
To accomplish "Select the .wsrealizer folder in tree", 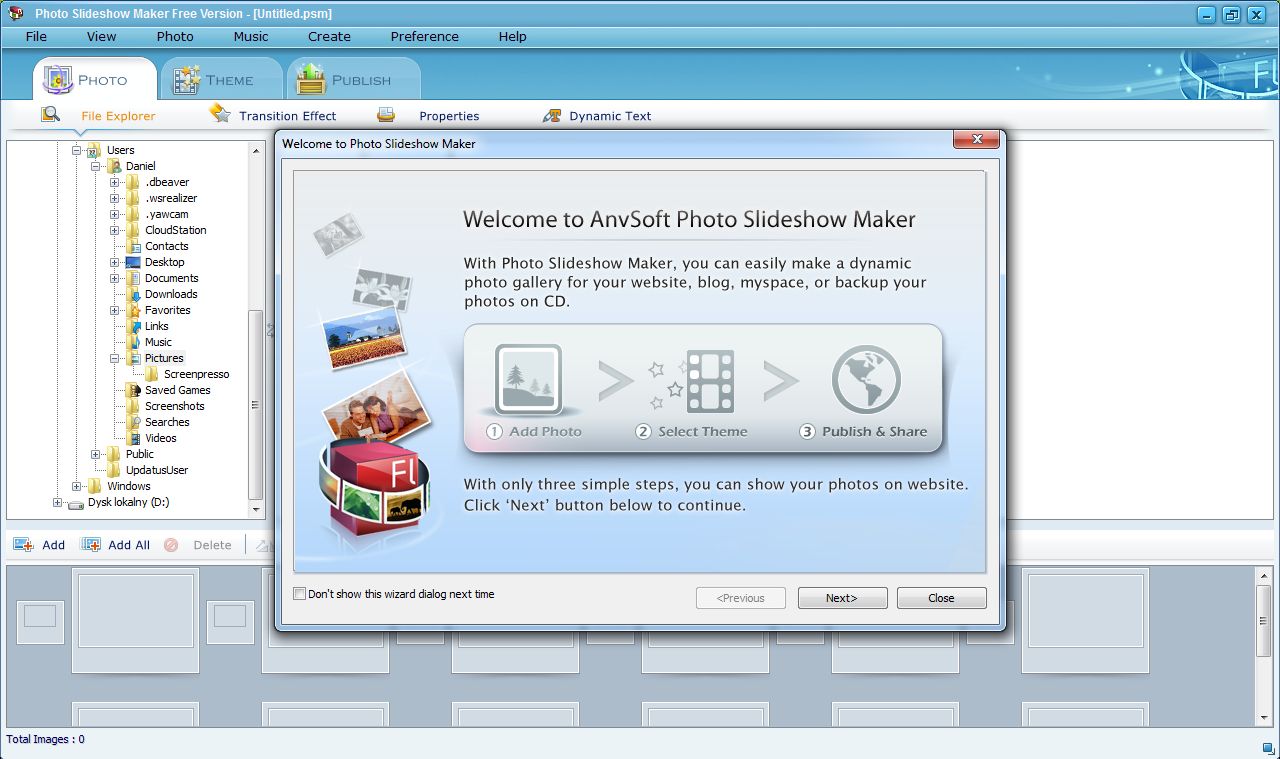I will [171, 198].
